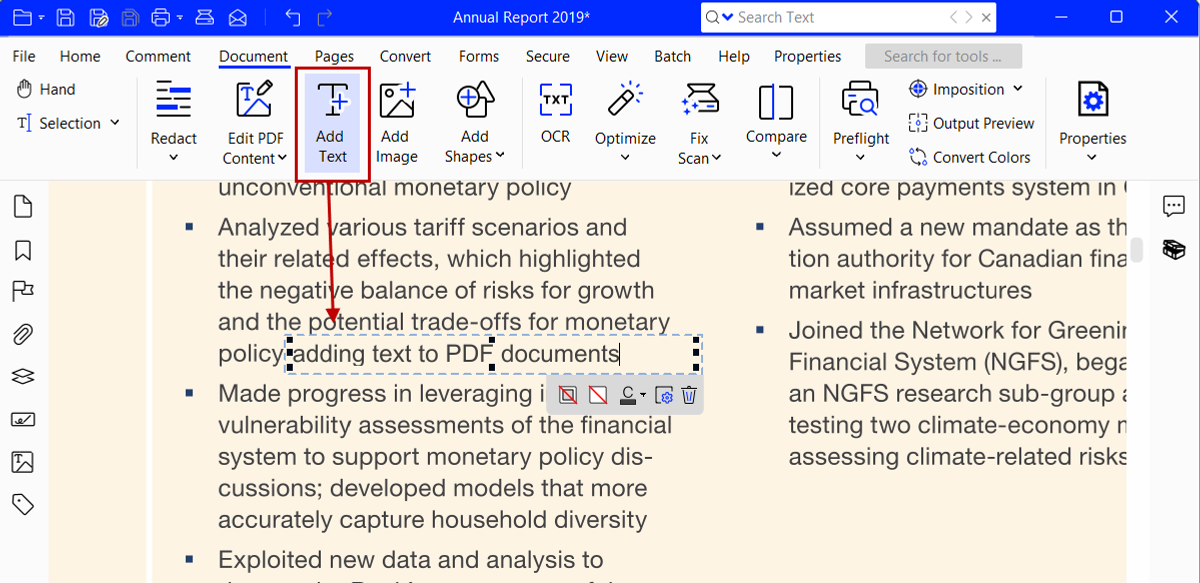Launch the Preflight tool
Screen dimensions: 1200x583
coord(860,116)
